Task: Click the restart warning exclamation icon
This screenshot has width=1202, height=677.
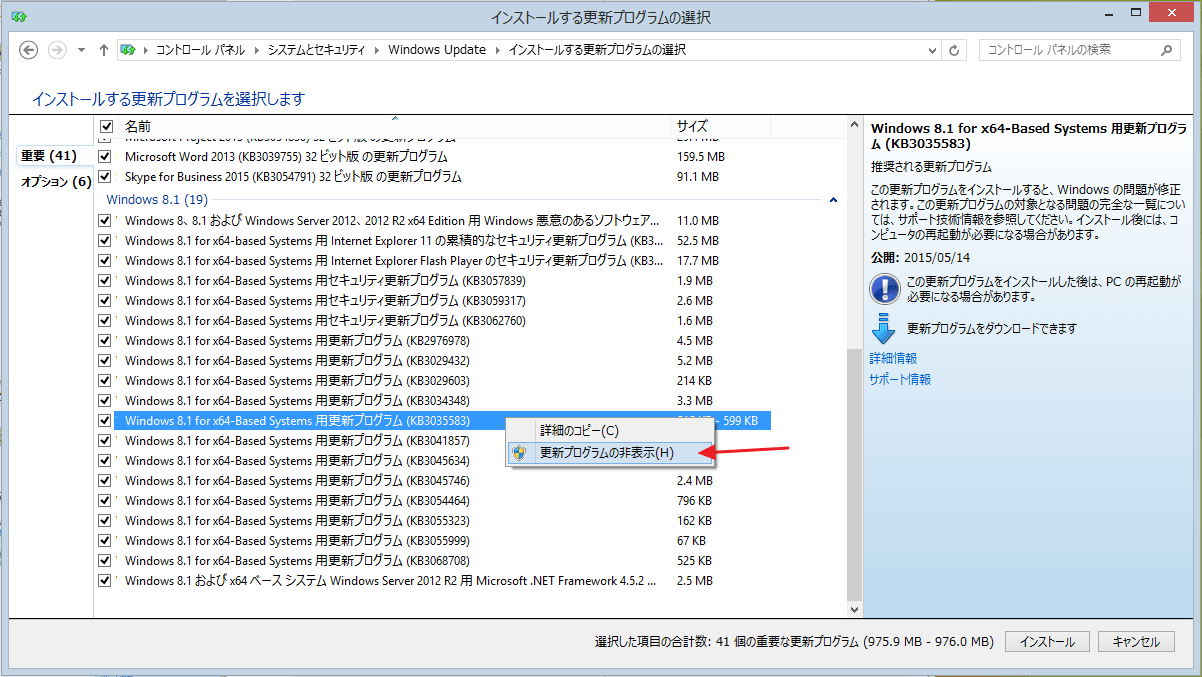Action: click(885, 289)
